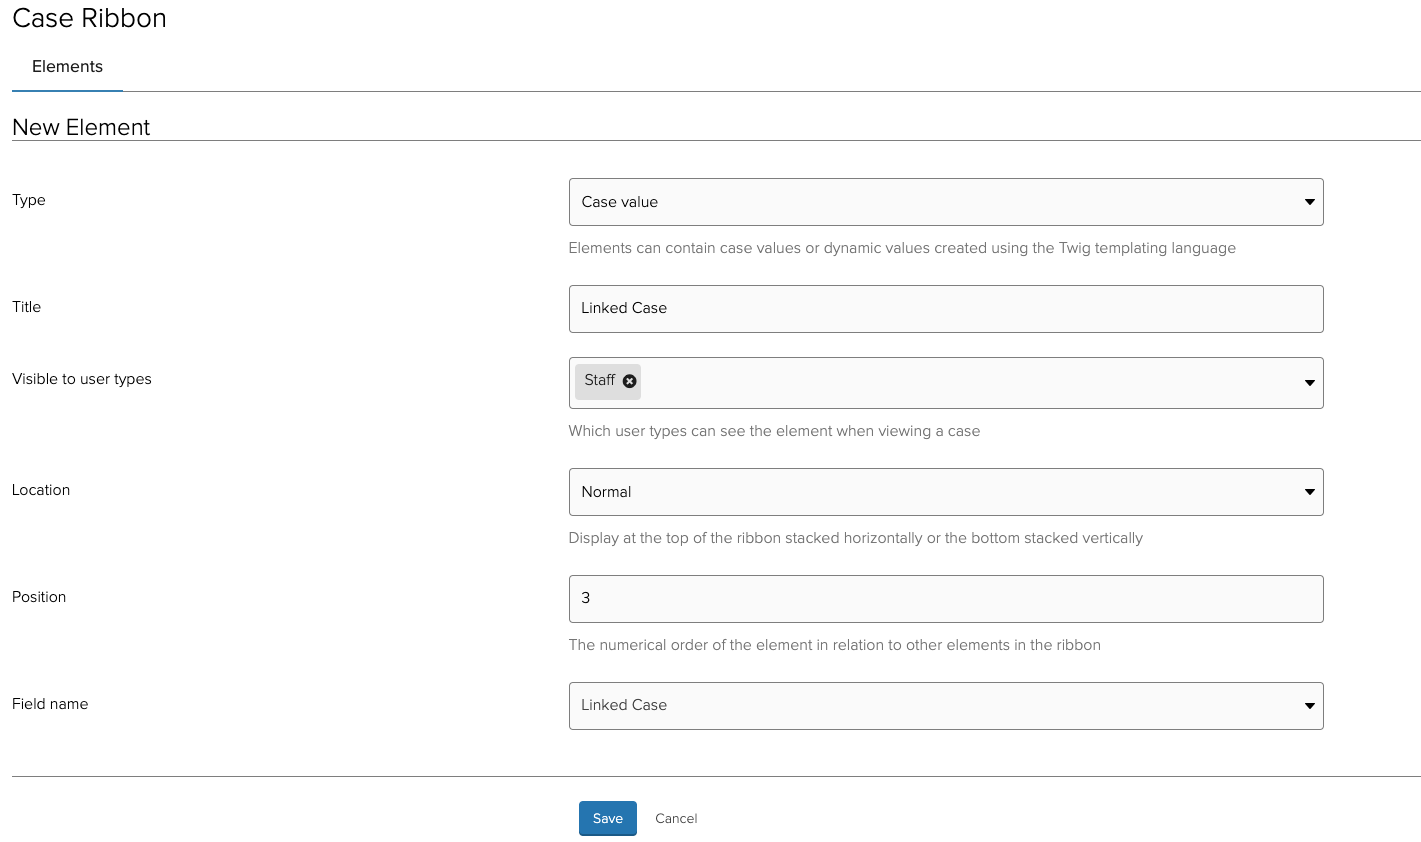The width and height of the screenshot is (1421, 842).
Task: Click the Visible to user types label
Action: (x=82, y=379)
